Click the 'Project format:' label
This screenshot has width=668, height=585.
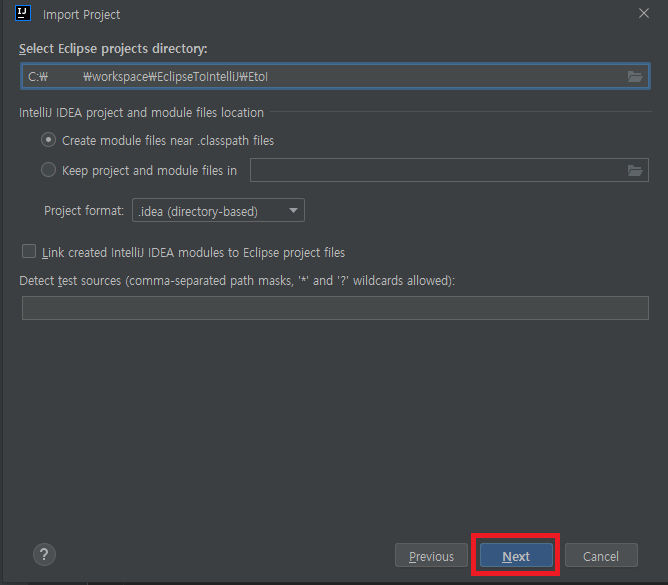[84, 210]
